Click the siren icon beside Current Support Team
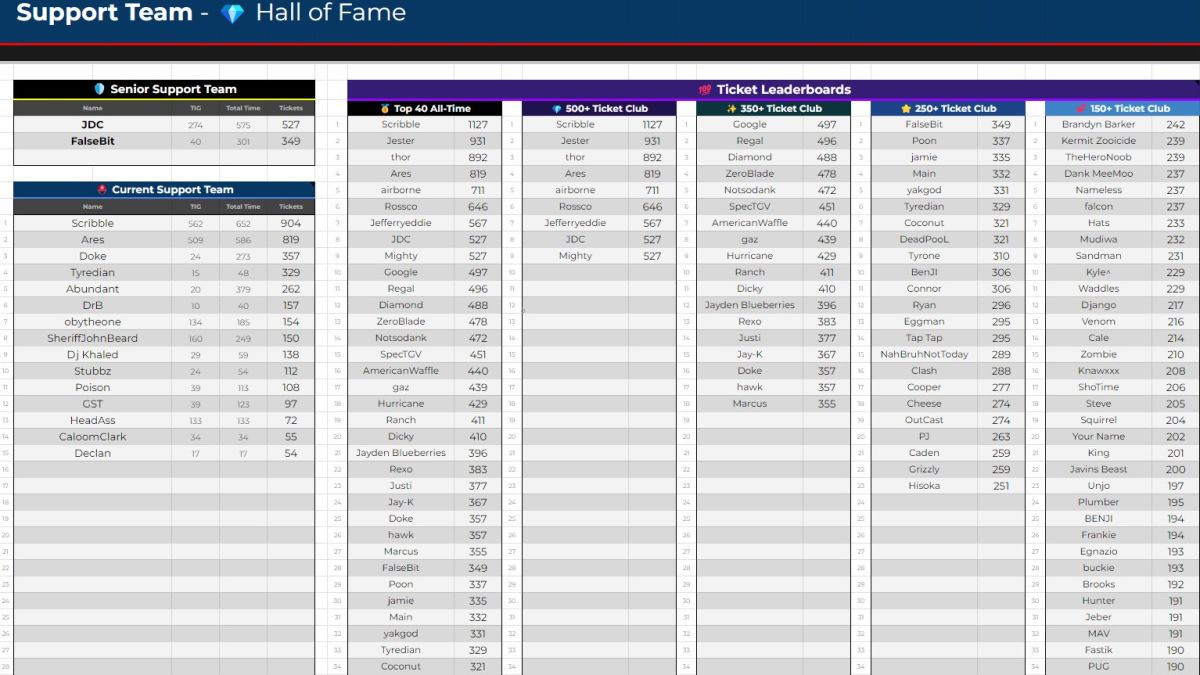1200x675 pixels. click(x=101, y=190)
